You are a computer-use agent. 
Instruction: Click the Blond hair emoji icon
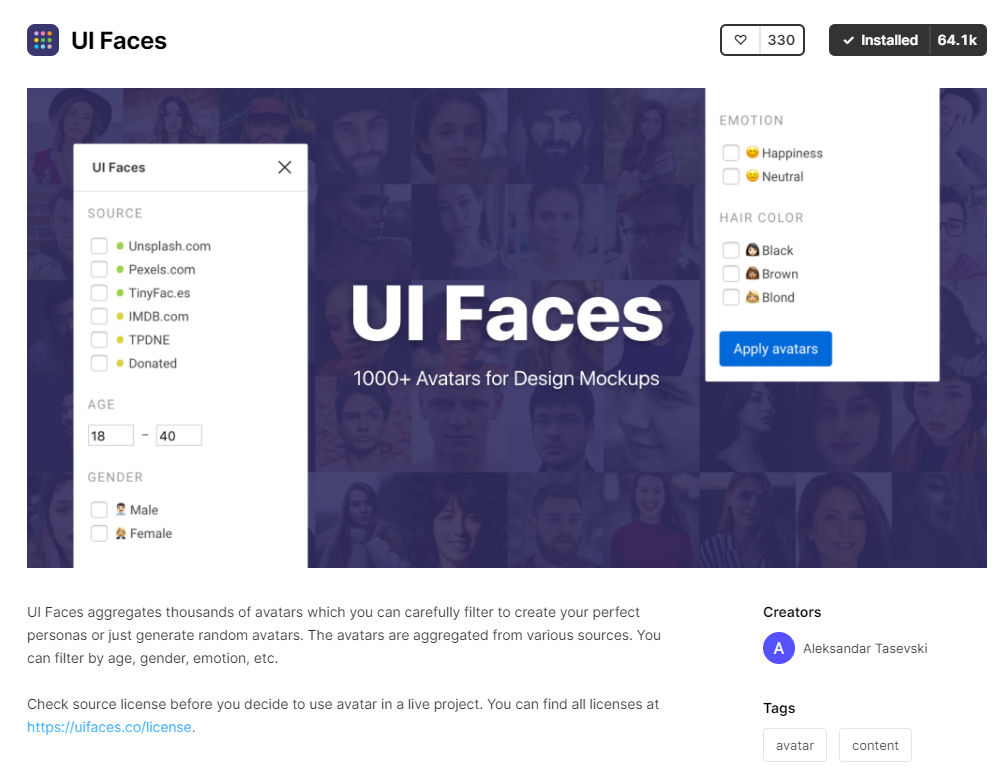tap(752, 297)
